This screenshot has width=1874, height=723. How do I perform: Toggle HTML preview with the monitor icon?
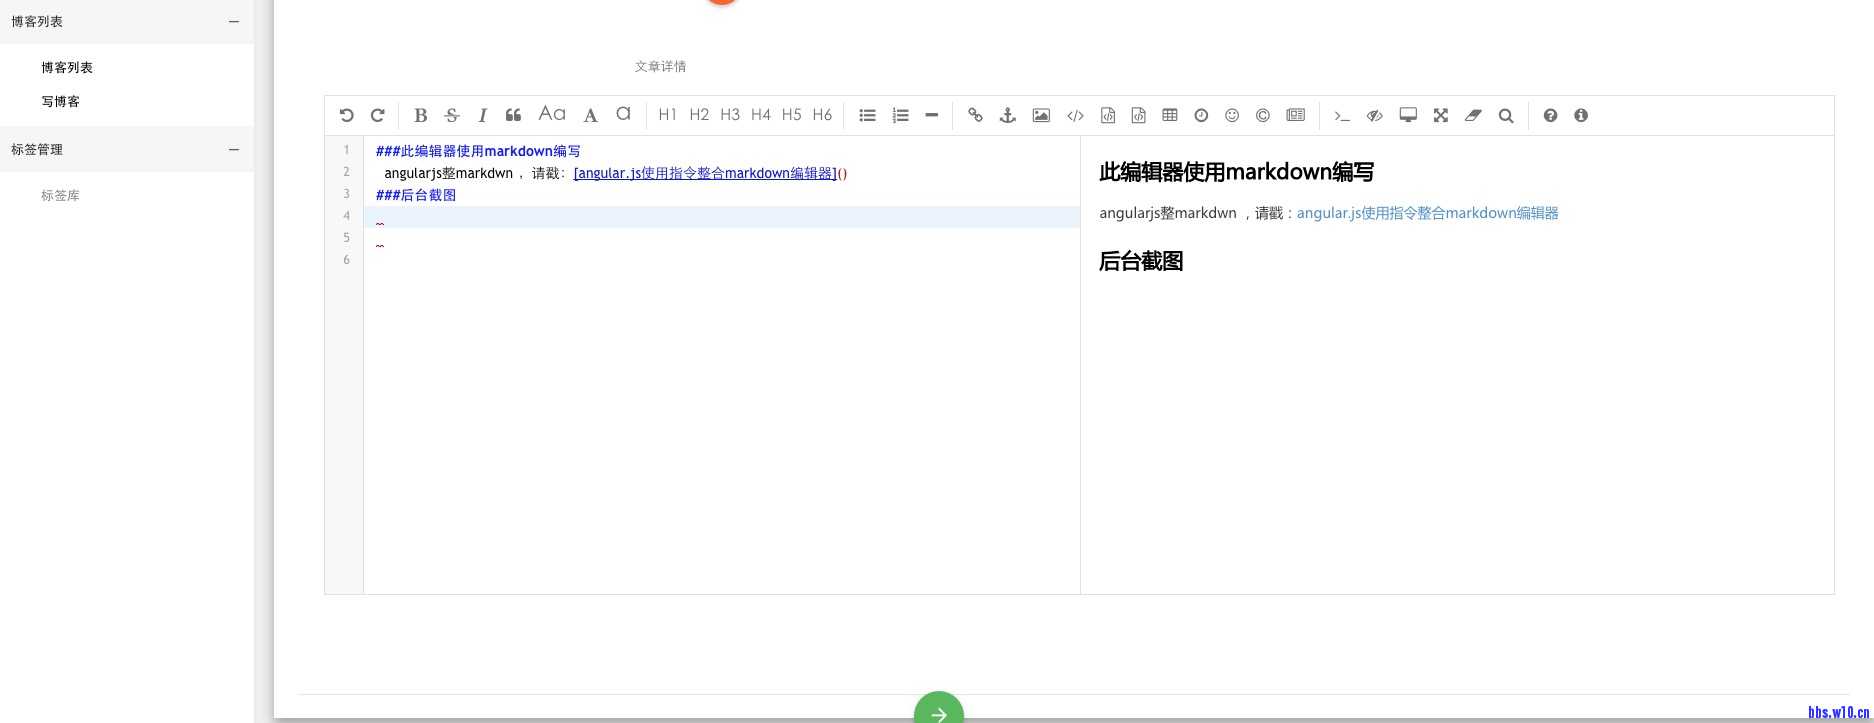pos(1407,115)
